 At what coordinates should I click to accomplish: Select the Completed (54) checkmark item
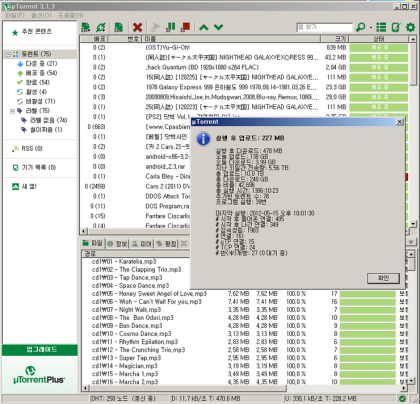click(33, 82)
